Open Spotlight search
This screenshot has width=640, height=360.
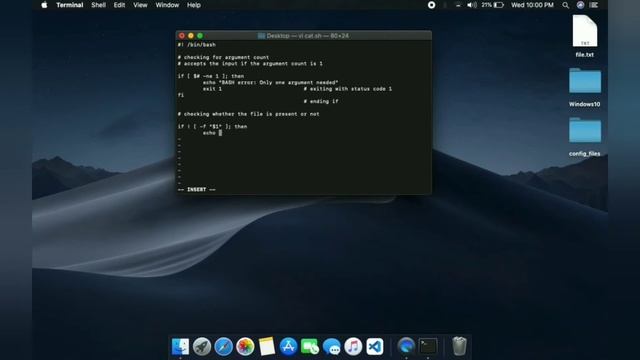click(565, 5)
